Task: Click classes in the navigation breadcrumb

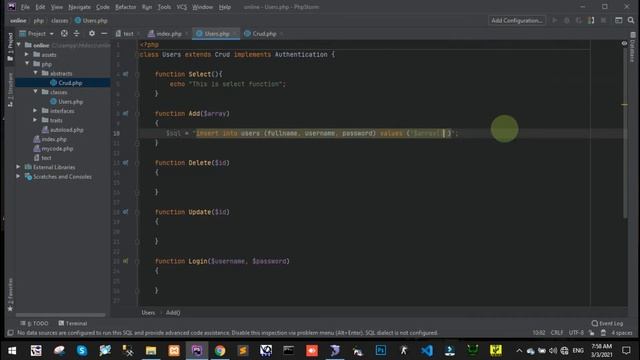Action: (60, 20)
